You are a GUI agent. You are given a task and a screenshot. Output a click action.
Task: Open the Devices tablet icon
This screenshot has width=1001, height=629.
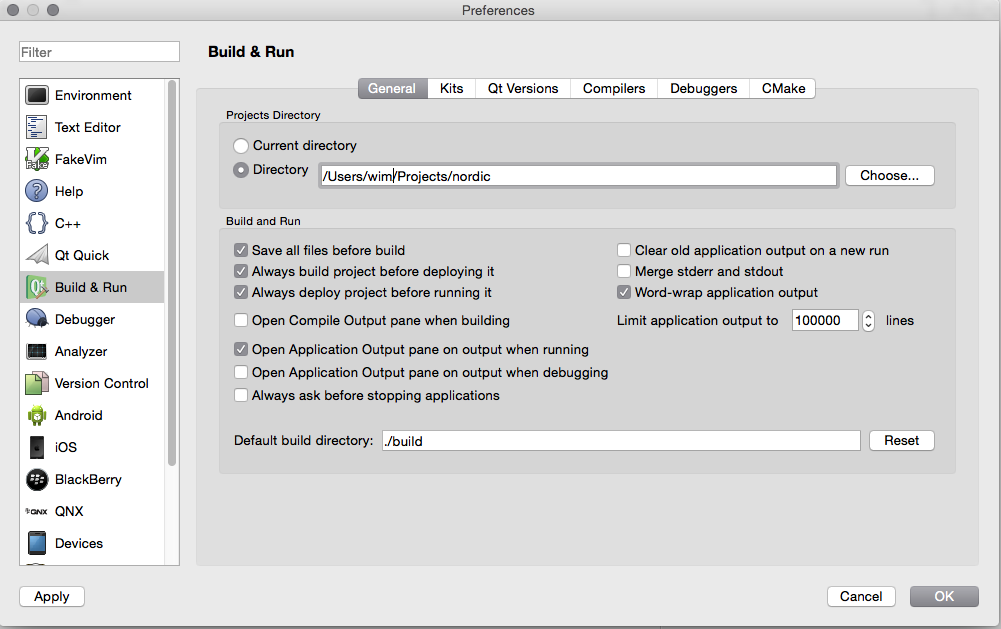coord(36,543)
